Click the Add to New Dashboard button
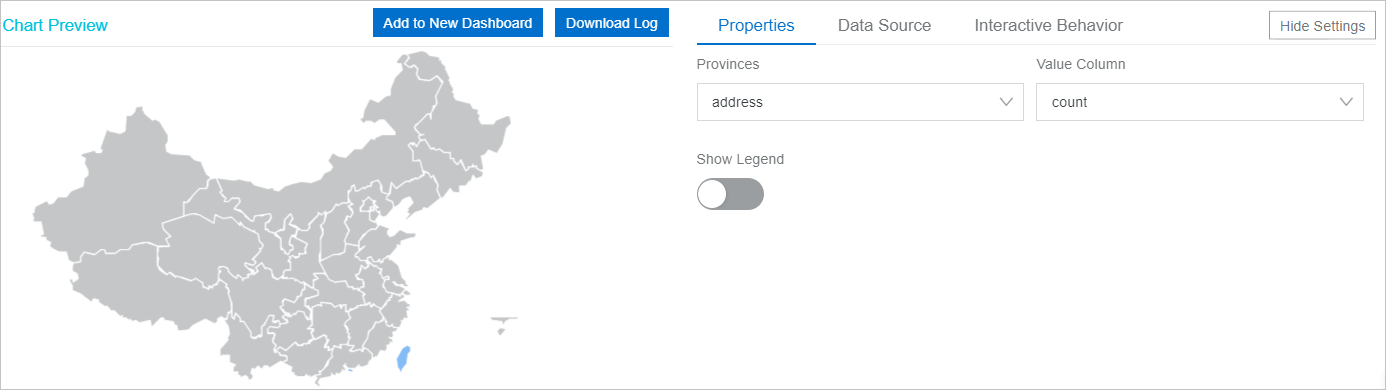The image size is (1386, 390). click(458, 23)
